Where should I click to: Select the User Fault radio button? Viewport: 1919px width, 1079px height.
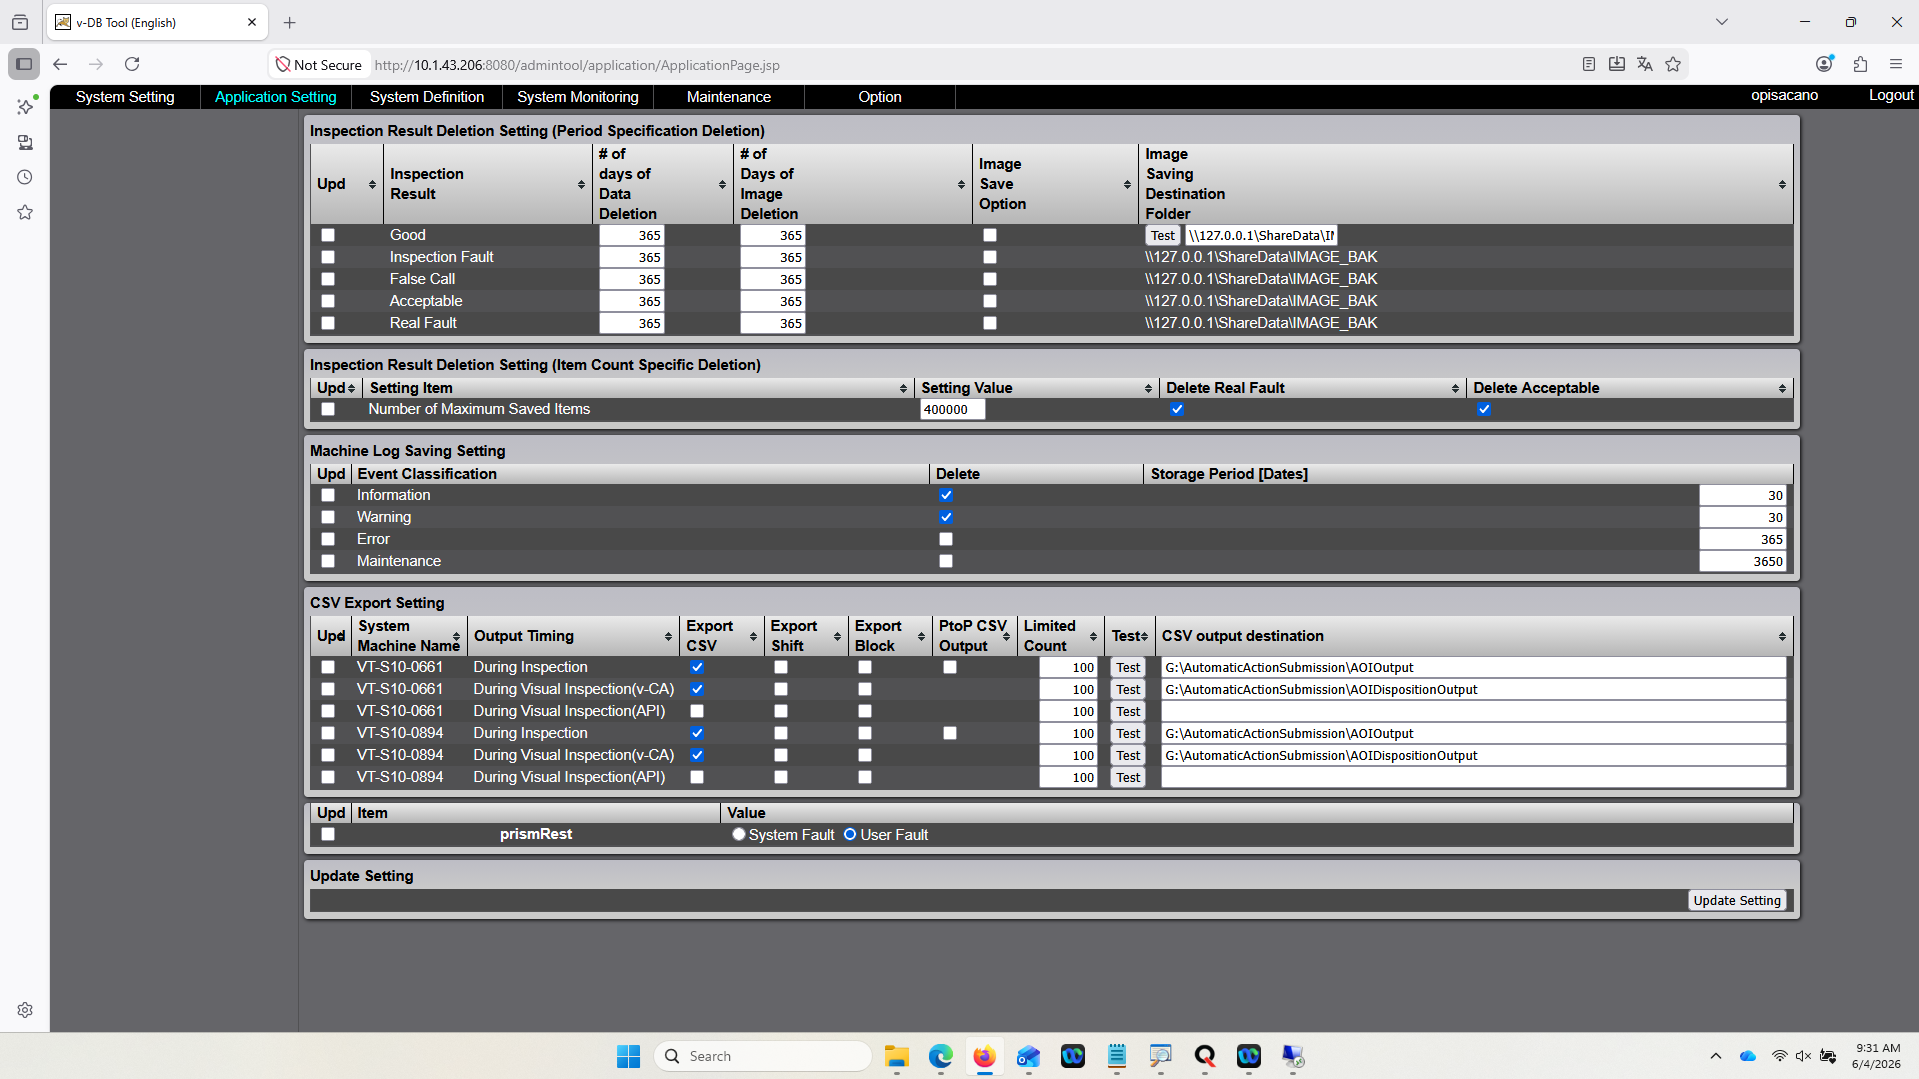coord(850,834)
